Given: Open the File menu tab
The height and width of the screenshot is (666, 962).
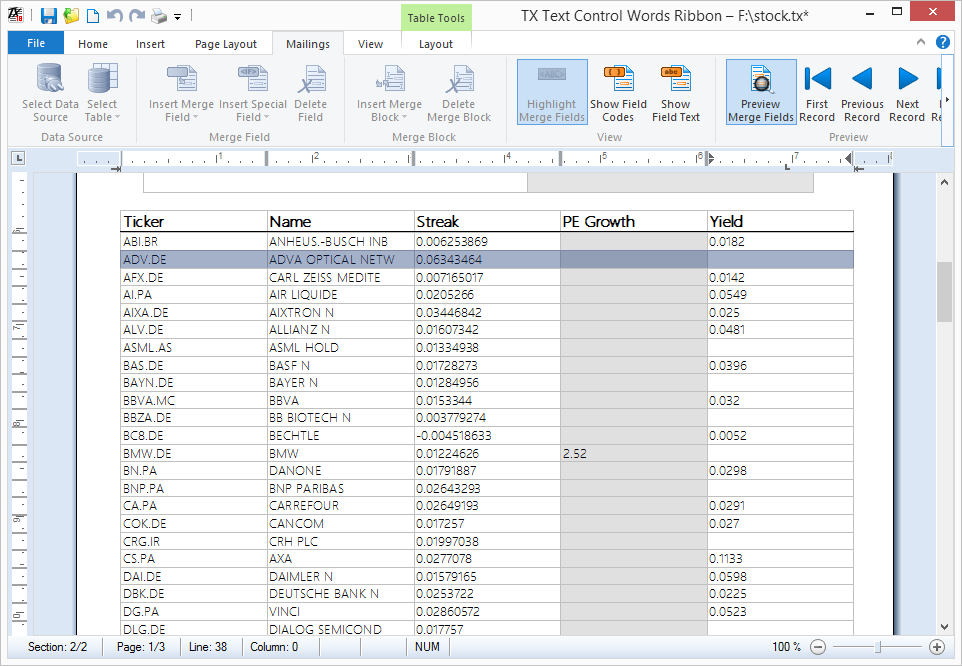Looking at the screenshot, I should [36, 43].
